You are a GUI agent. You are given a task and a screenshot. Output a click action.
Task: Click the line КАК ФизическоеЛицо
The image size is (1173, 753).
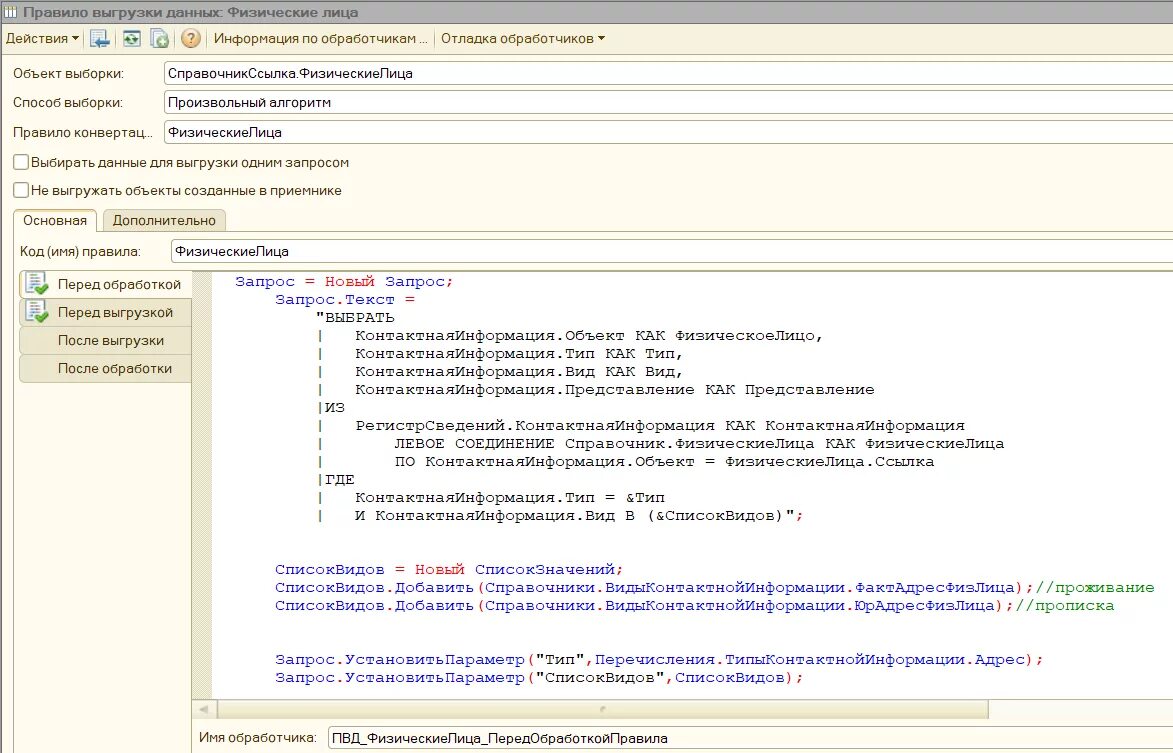tap(589, 335)
